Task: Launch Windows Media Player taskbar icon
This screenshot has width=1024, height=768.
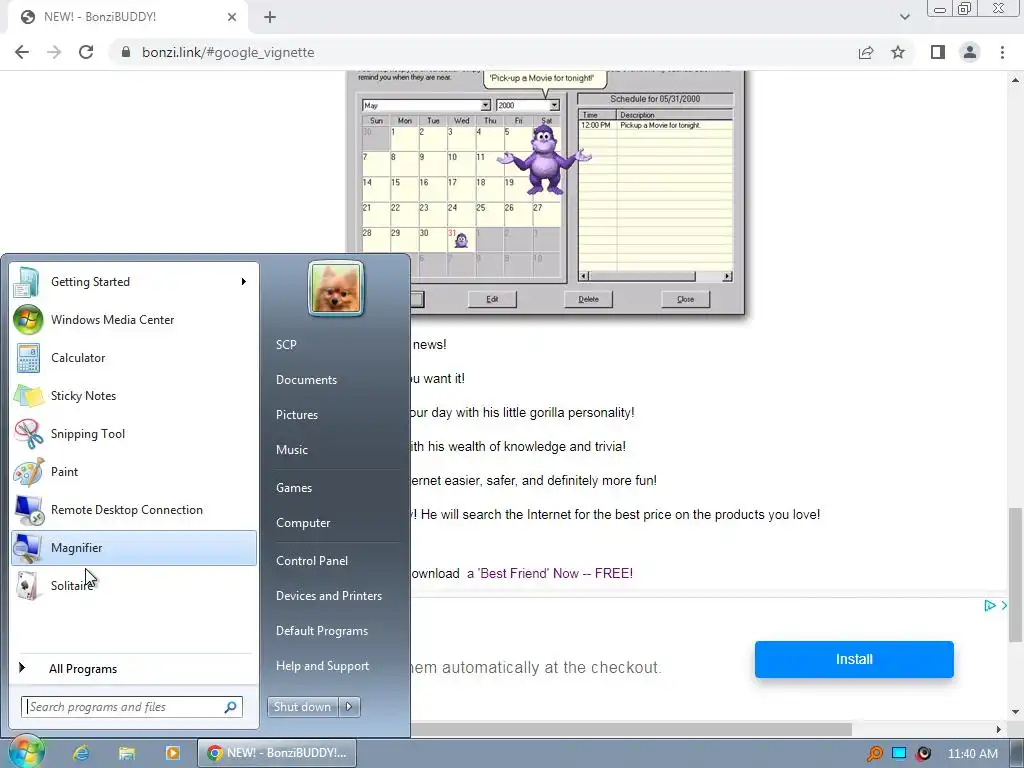Action: tap(172, 753)
